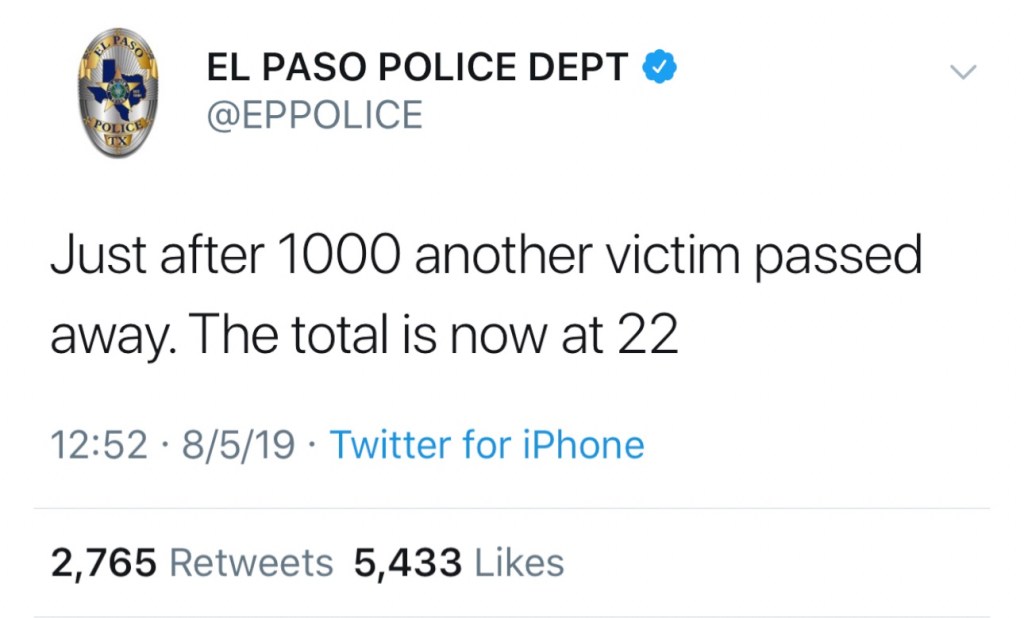This screenshot has width=1024, height=618.
Task: View the 5,433 like count
Action: click(x=407, y=563)
